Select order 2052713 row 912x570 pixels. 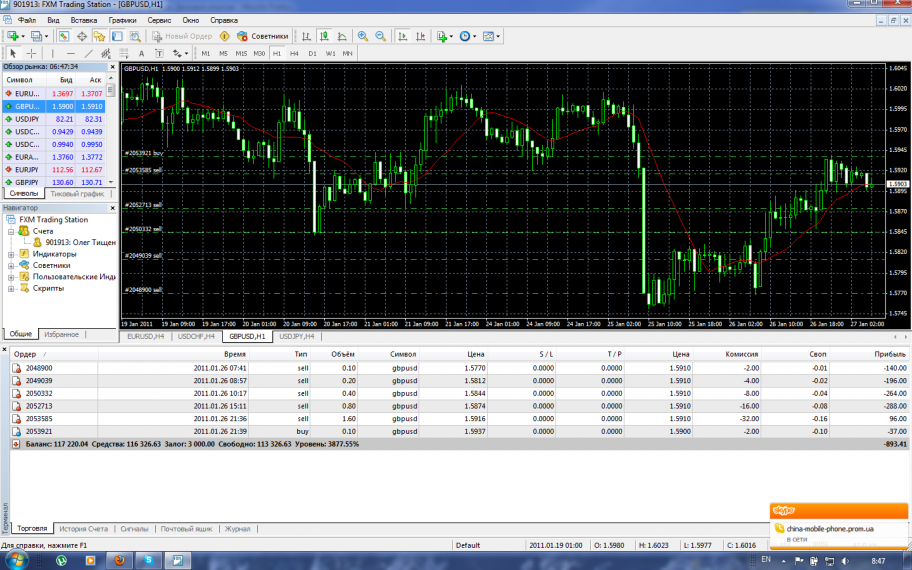click(x=459, y=406)
